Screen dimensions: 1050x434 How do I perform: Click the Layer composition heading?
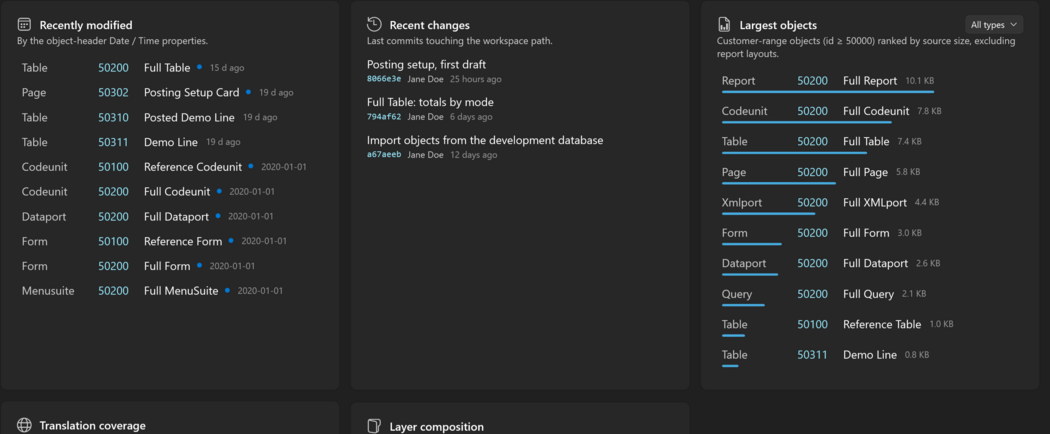click(x=437, y=427)
